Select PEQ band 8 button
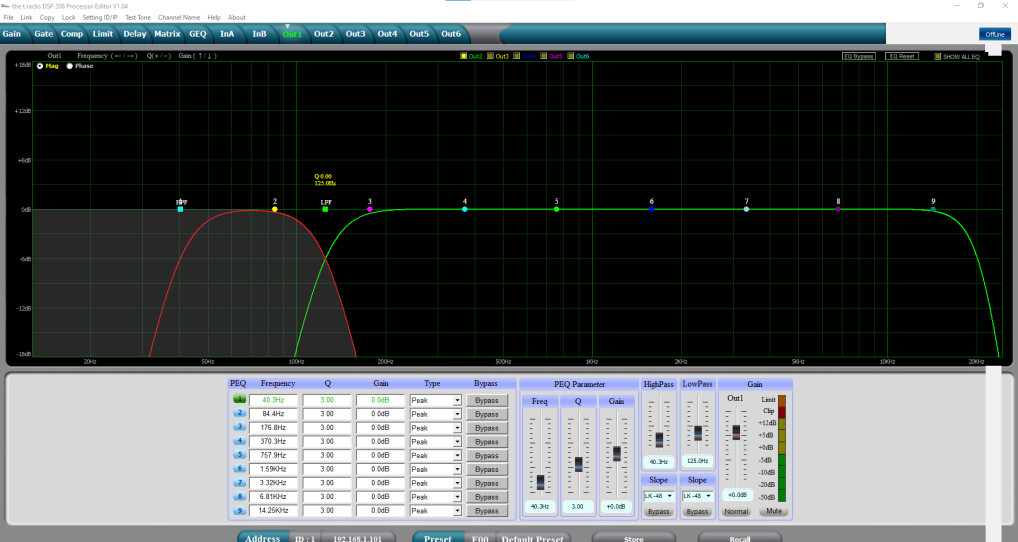1018x542 pixels. coord(239,497)
